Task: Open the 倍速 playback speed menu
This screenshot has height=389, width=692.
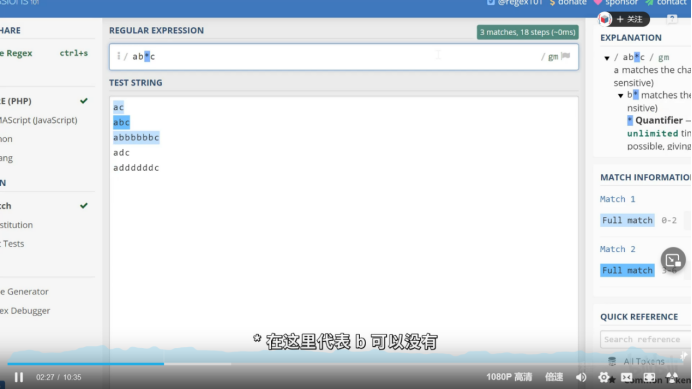Action: (554, 377)
